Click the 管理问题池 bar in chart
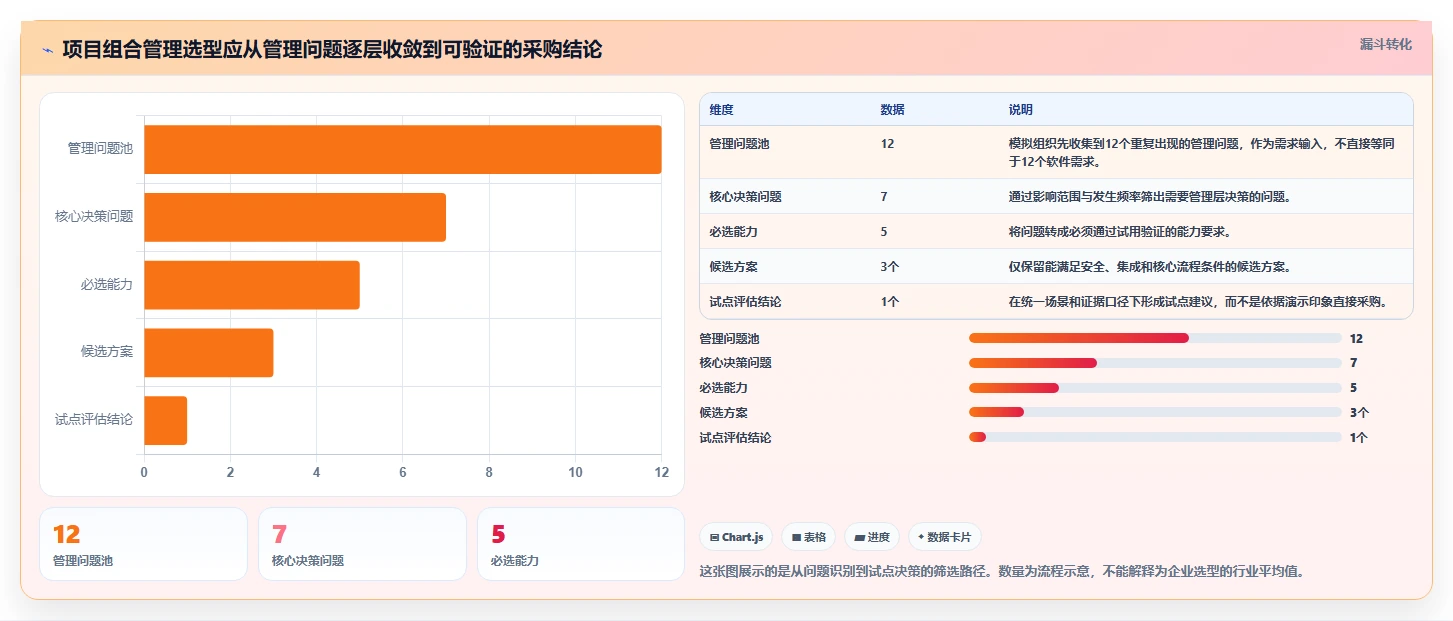The width and height of the screenshot is (1453, 621). tap(402, 149)
